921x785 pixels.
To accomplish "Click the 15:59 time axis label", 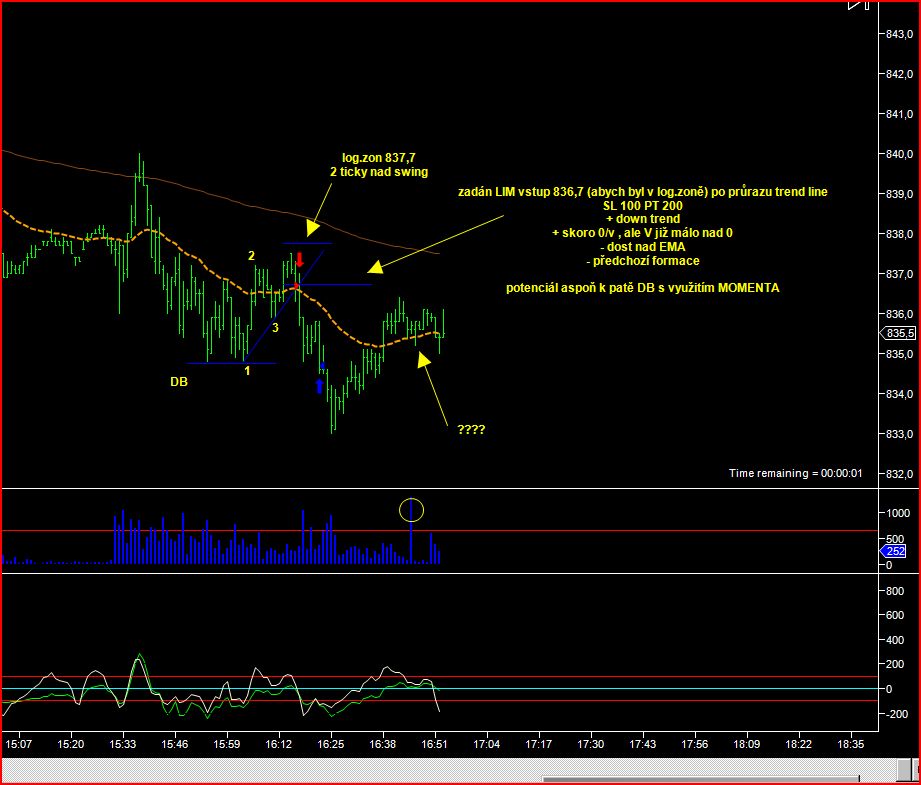I will coord(226,744).
